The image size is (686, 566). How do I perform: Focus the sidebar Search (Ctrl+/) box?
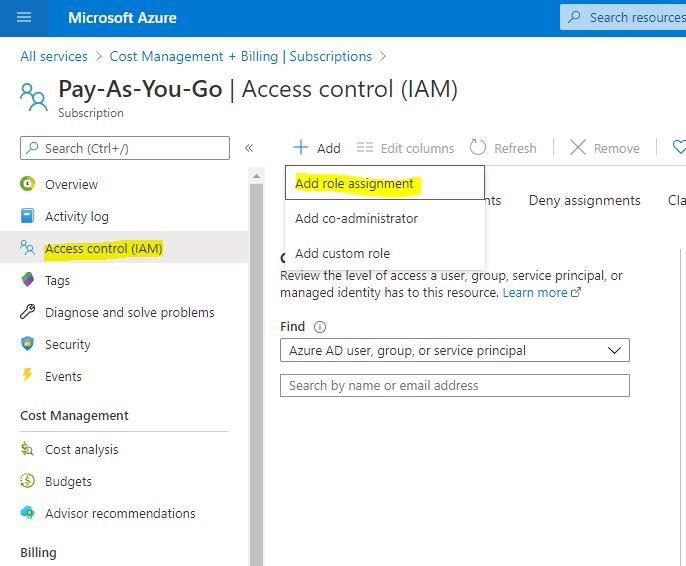click(125, 148)
